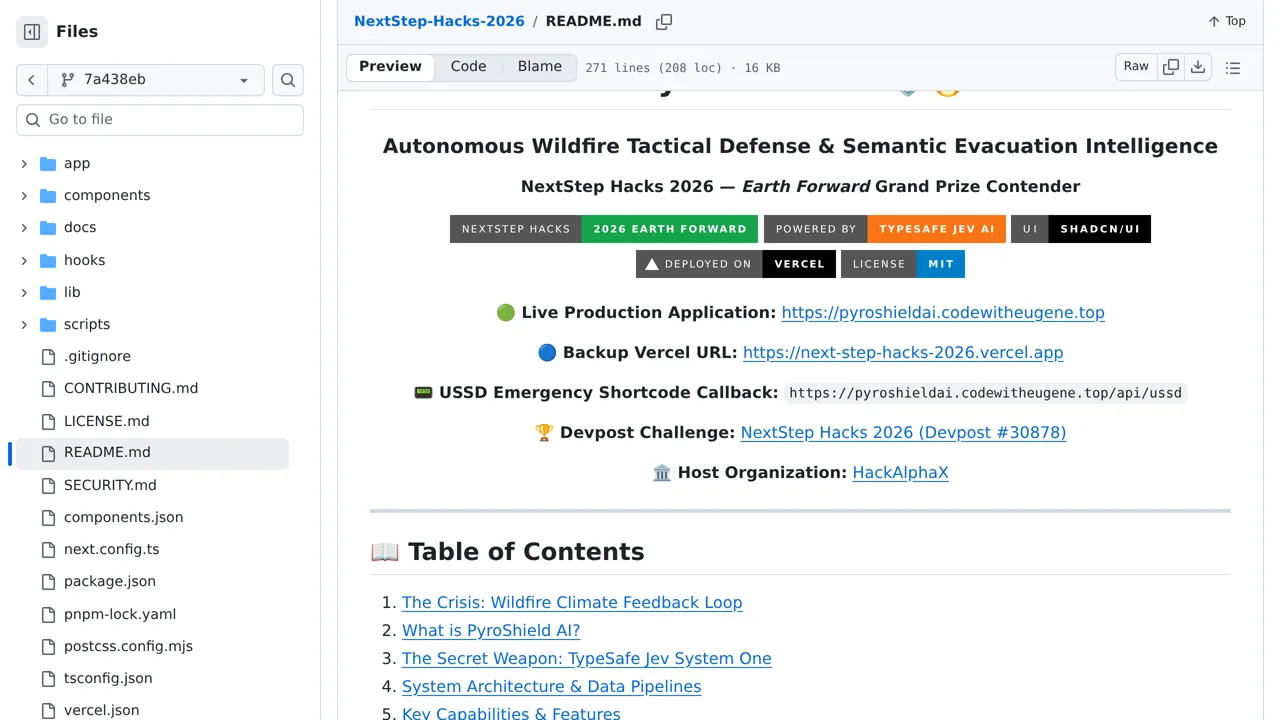This screenshot has width=1280, height=720.
Task: Click the .gitignore file icon
Action: click(48, 356)
